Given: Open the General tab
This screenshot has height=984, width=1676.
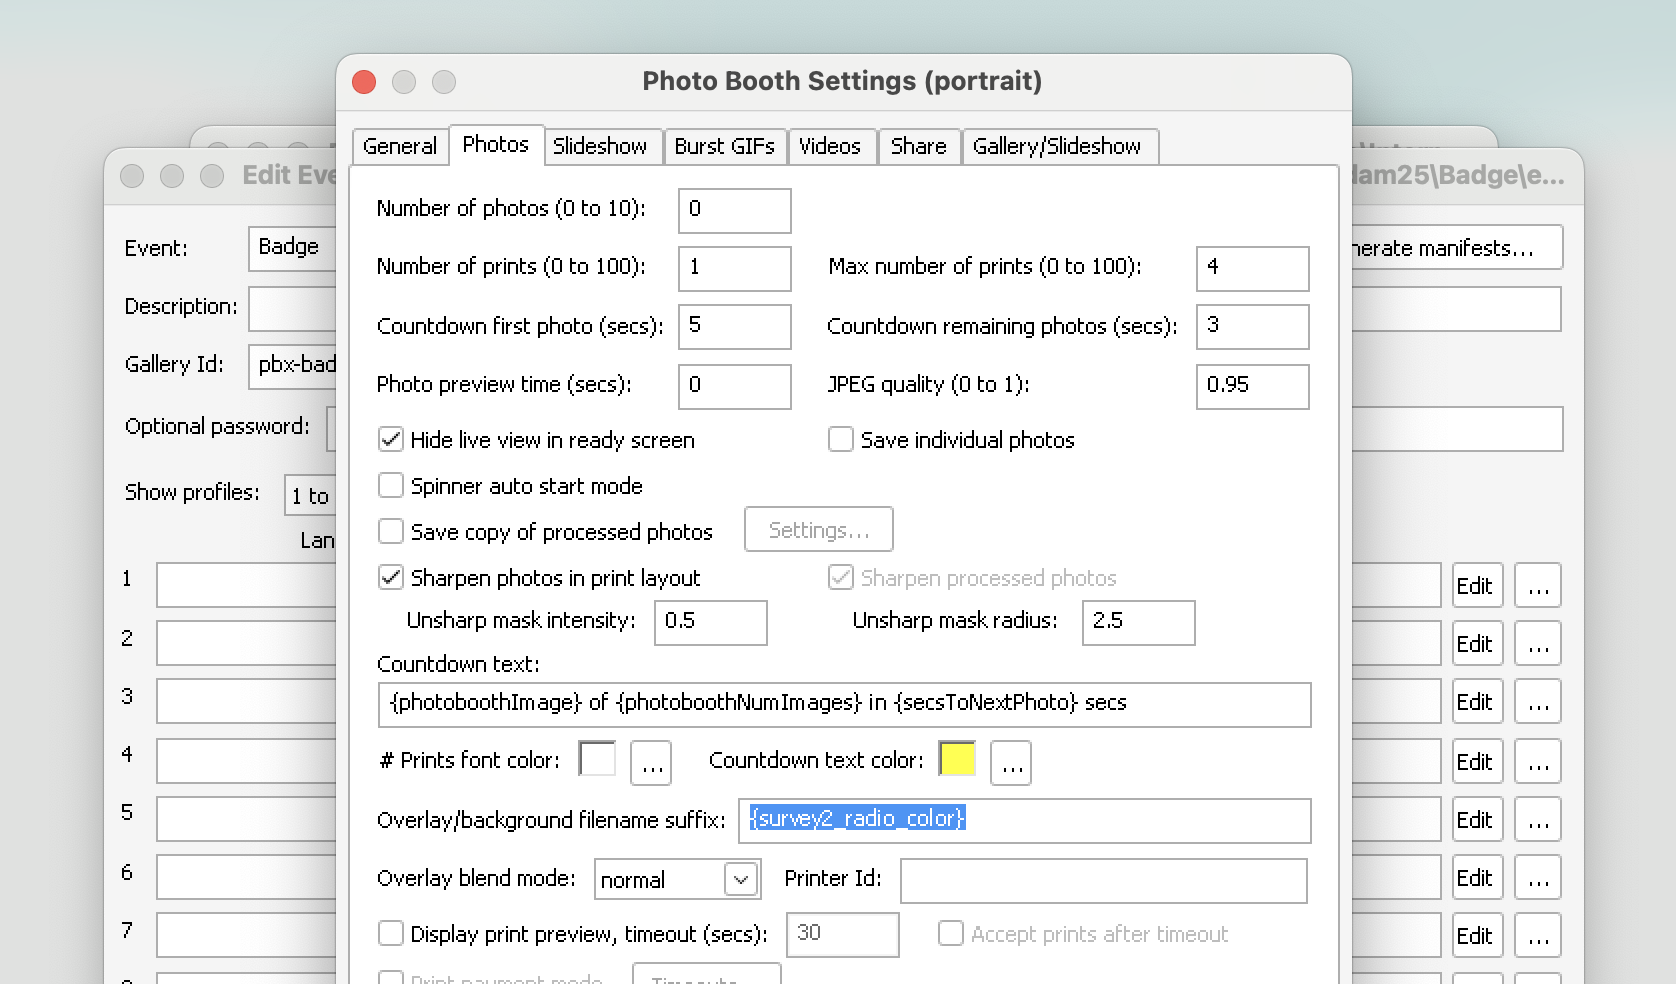Looking at the screenshot, I should pyautogui.click(x=400, y=146).
